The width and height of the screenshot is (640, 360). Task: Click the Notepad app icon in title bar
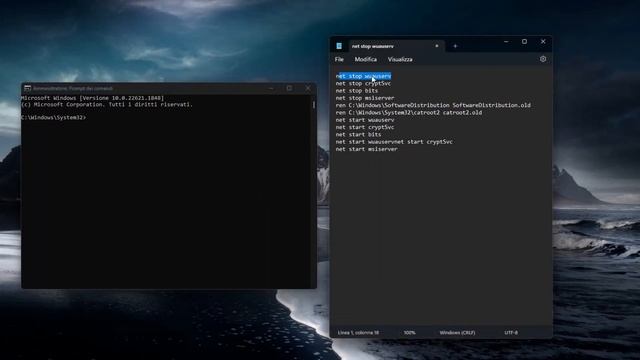coord(339,46)
